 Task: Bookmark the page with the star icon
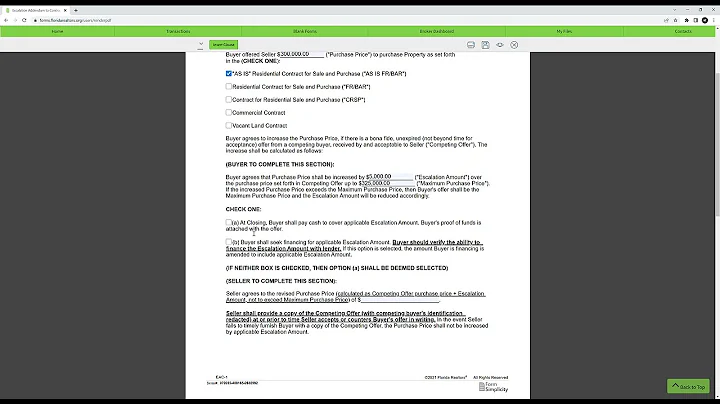coord(675,20)
